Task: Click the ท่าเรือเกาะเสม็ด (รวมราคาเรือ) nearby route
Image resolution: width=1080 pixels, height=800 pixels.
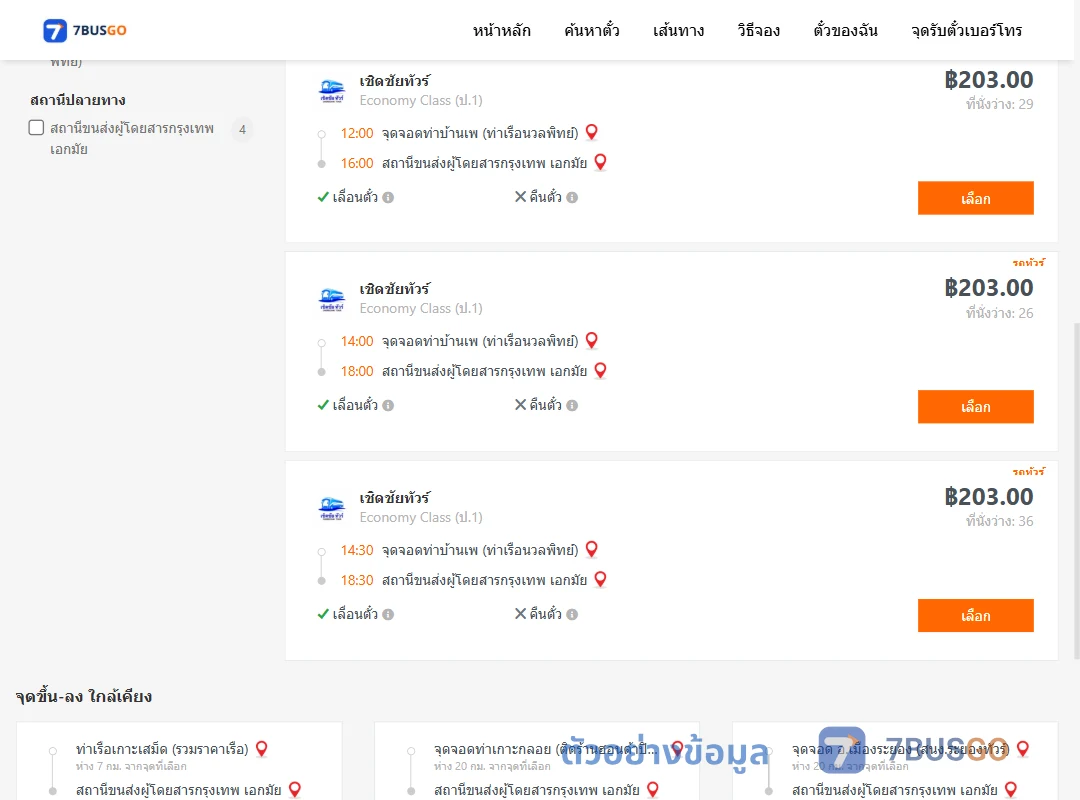Action: [x=162, y=749]
